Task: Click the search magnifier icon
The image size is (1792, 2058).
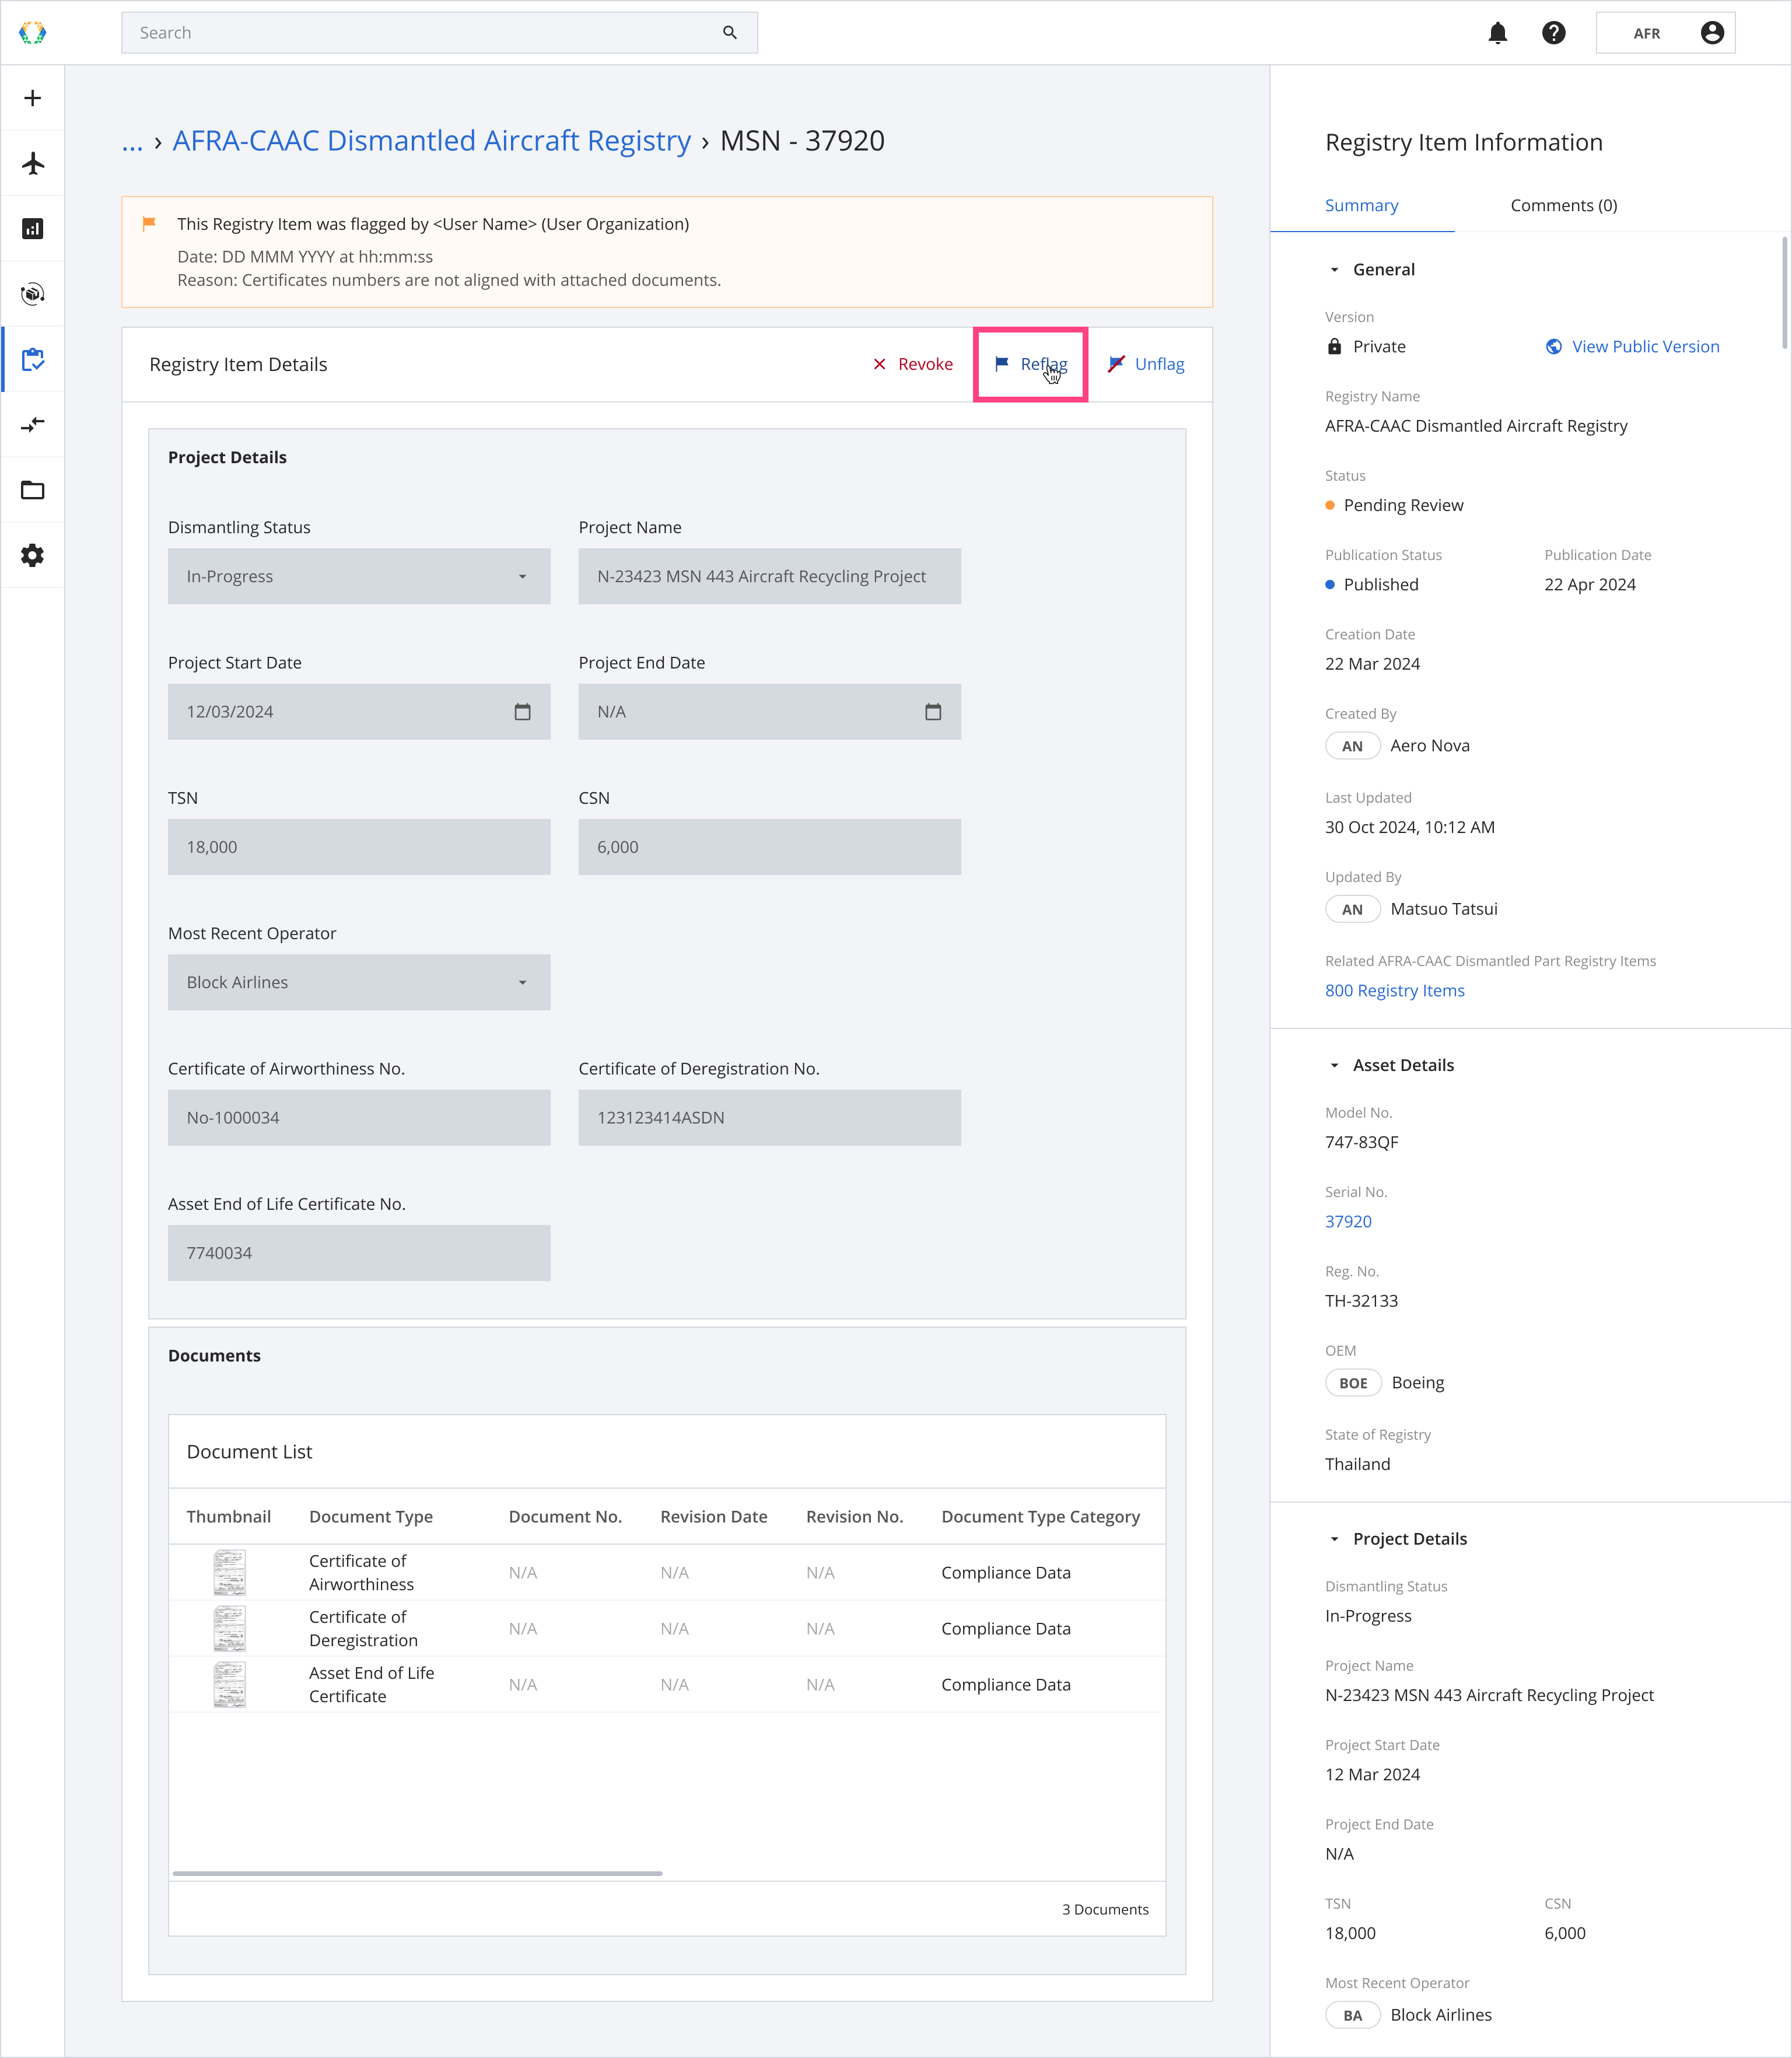Action: tap(730, 33)
